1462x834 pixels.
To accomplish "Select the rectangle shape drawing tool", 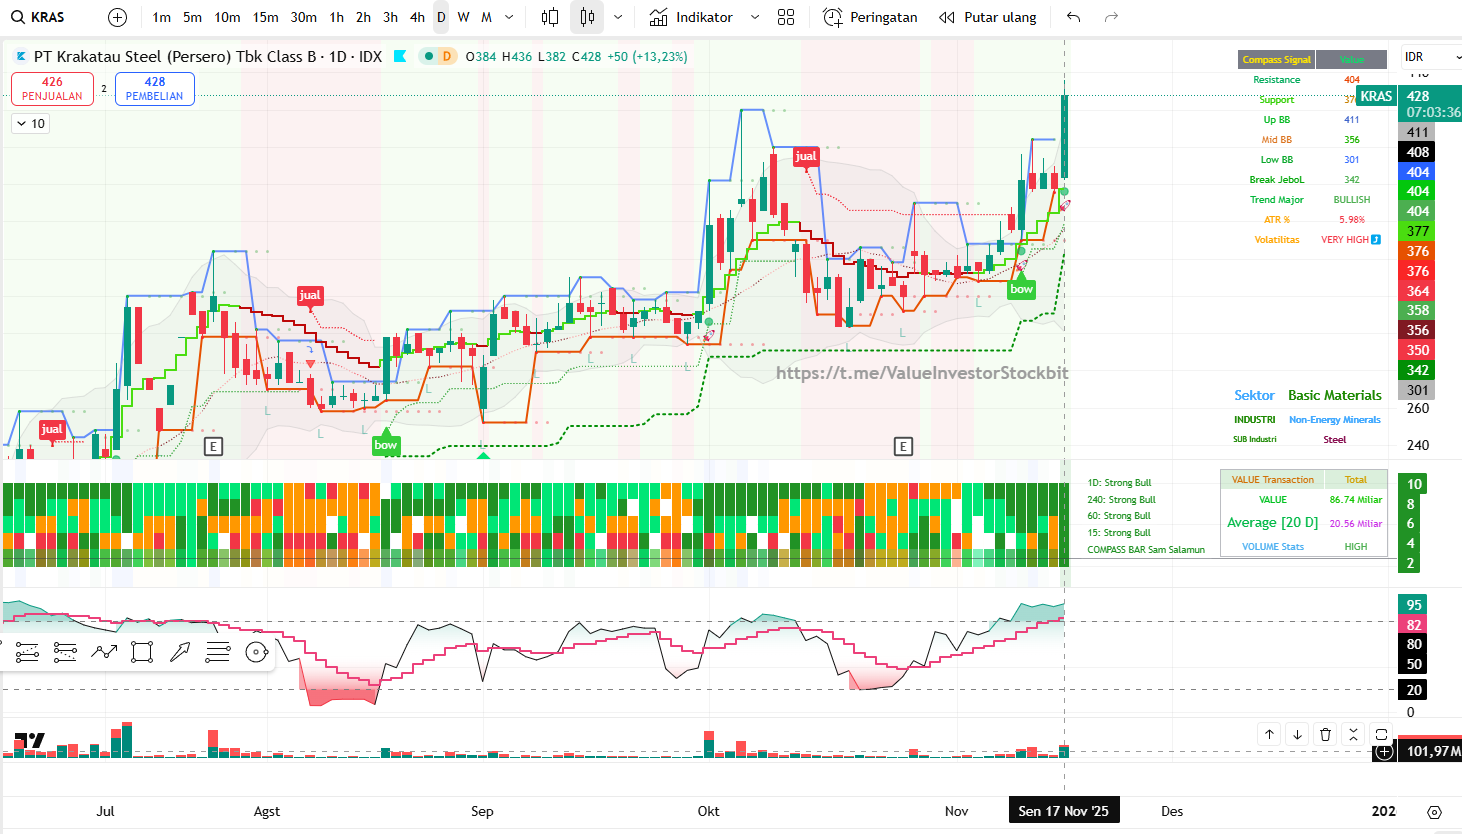I will 142,653.
